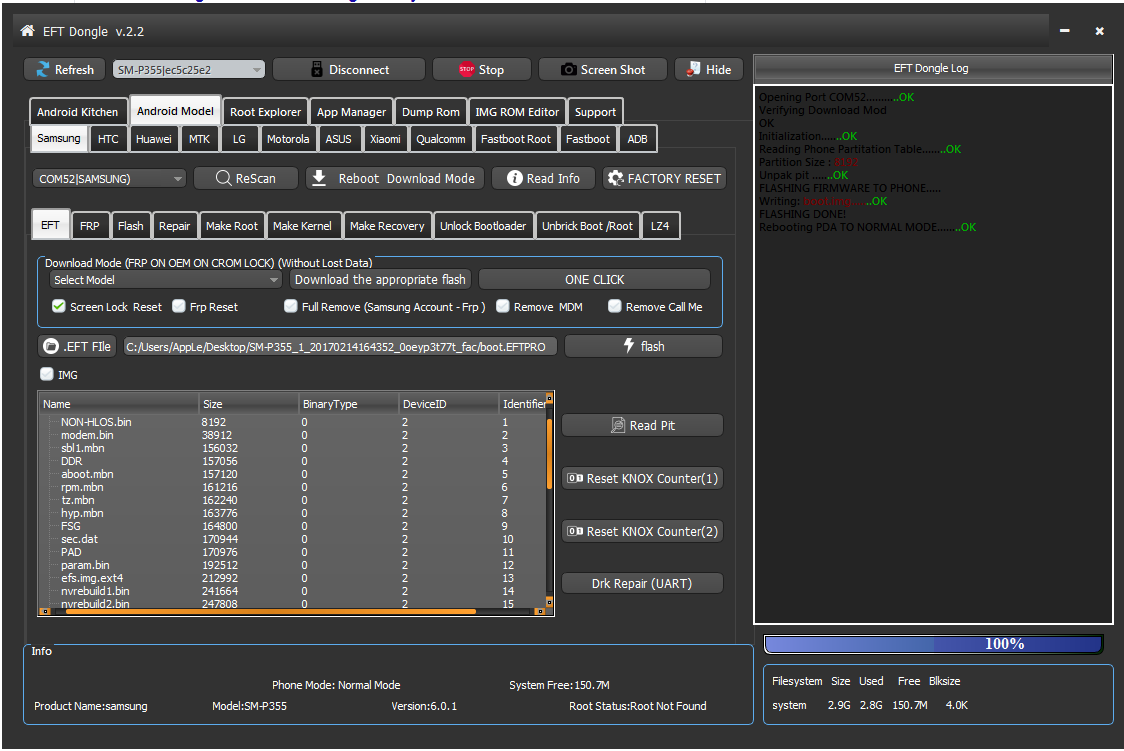Switch to Android Kitchen tab
Screen dimensions: 1124x751
(x=77, y=112)
